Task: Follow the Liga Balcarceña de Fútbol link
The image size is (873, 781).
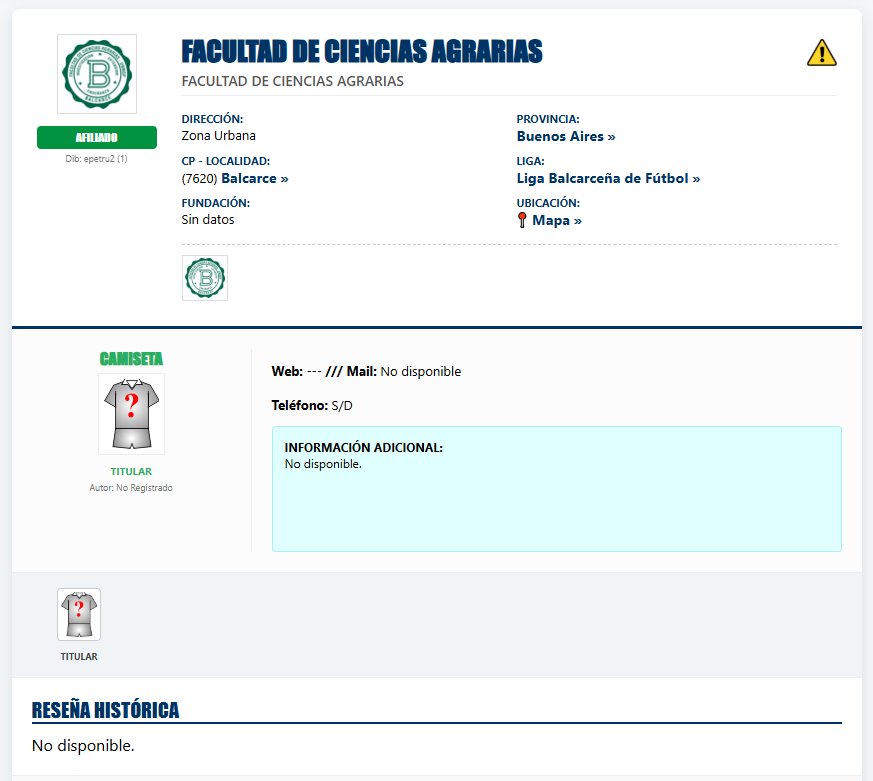Action: (608, 179)
